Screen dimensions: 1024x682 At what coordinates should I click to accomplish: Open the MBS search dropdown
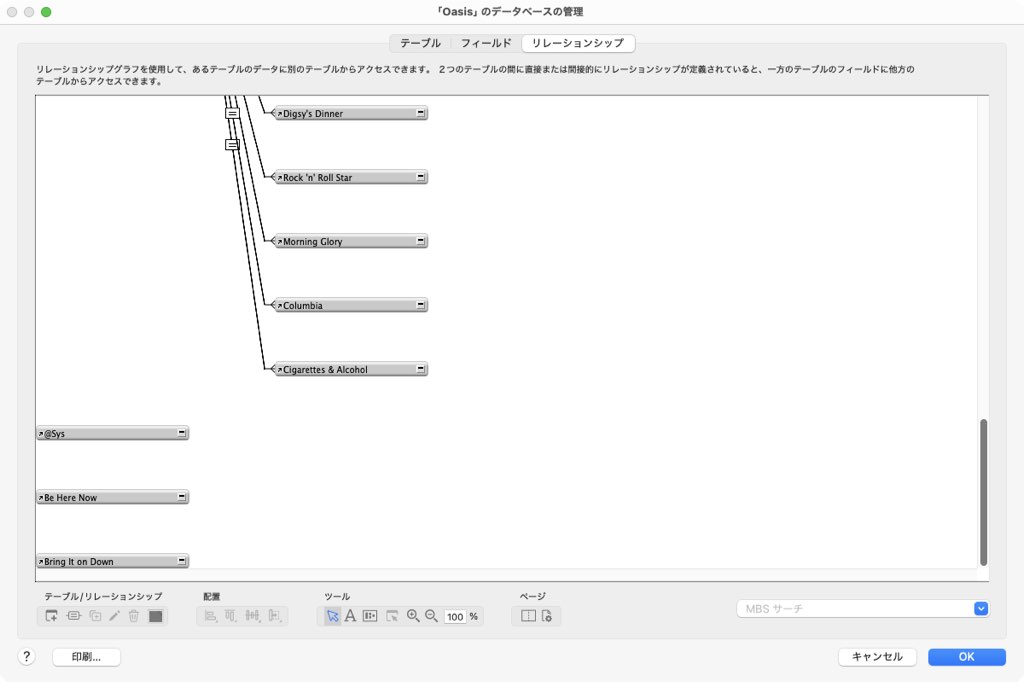click(981, 608)
